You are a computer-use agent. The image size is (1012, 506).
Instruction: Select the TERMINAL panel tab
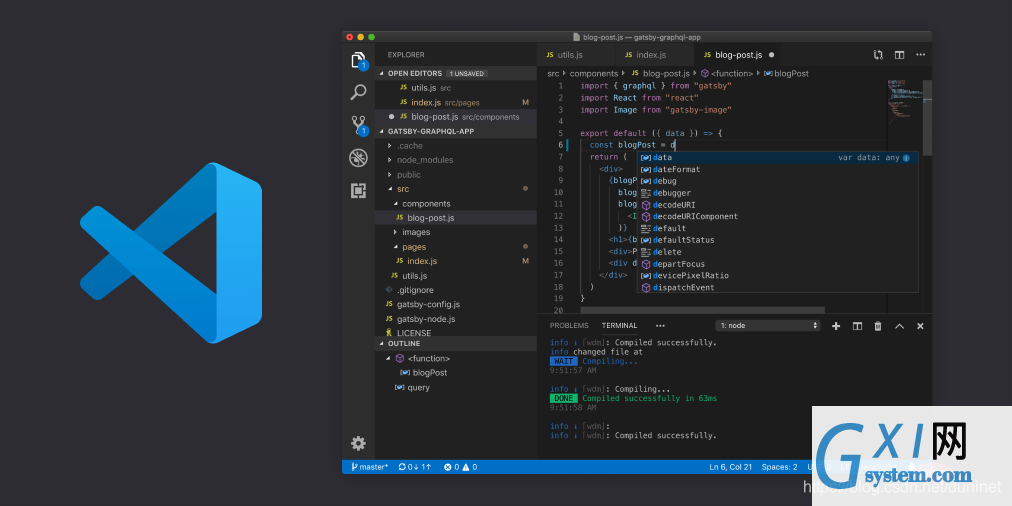pyautogui.click(x=620, y=326)
